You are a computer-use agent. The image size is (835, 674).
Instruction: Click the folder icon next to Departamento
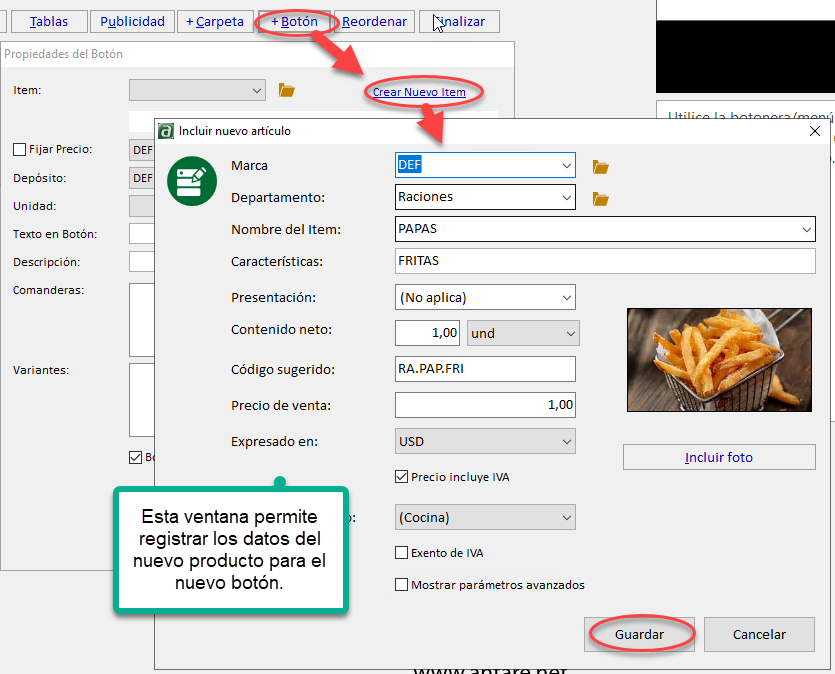point(600,199)
